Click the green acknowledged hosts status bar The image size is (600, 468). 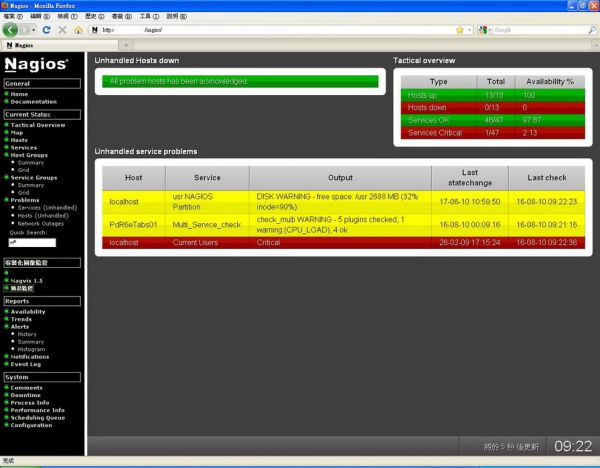[x=242, y=81]
